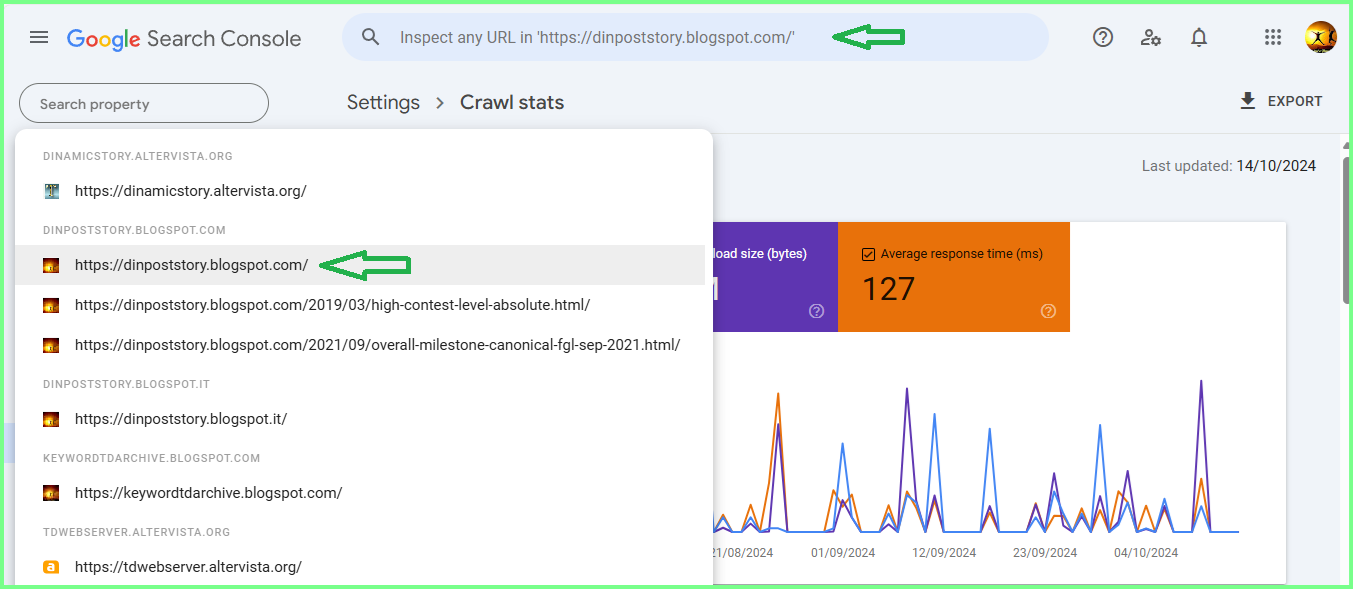Click favicon beside overall-milestone-canonical property
Screen dimensions: 1353x589
51,345
